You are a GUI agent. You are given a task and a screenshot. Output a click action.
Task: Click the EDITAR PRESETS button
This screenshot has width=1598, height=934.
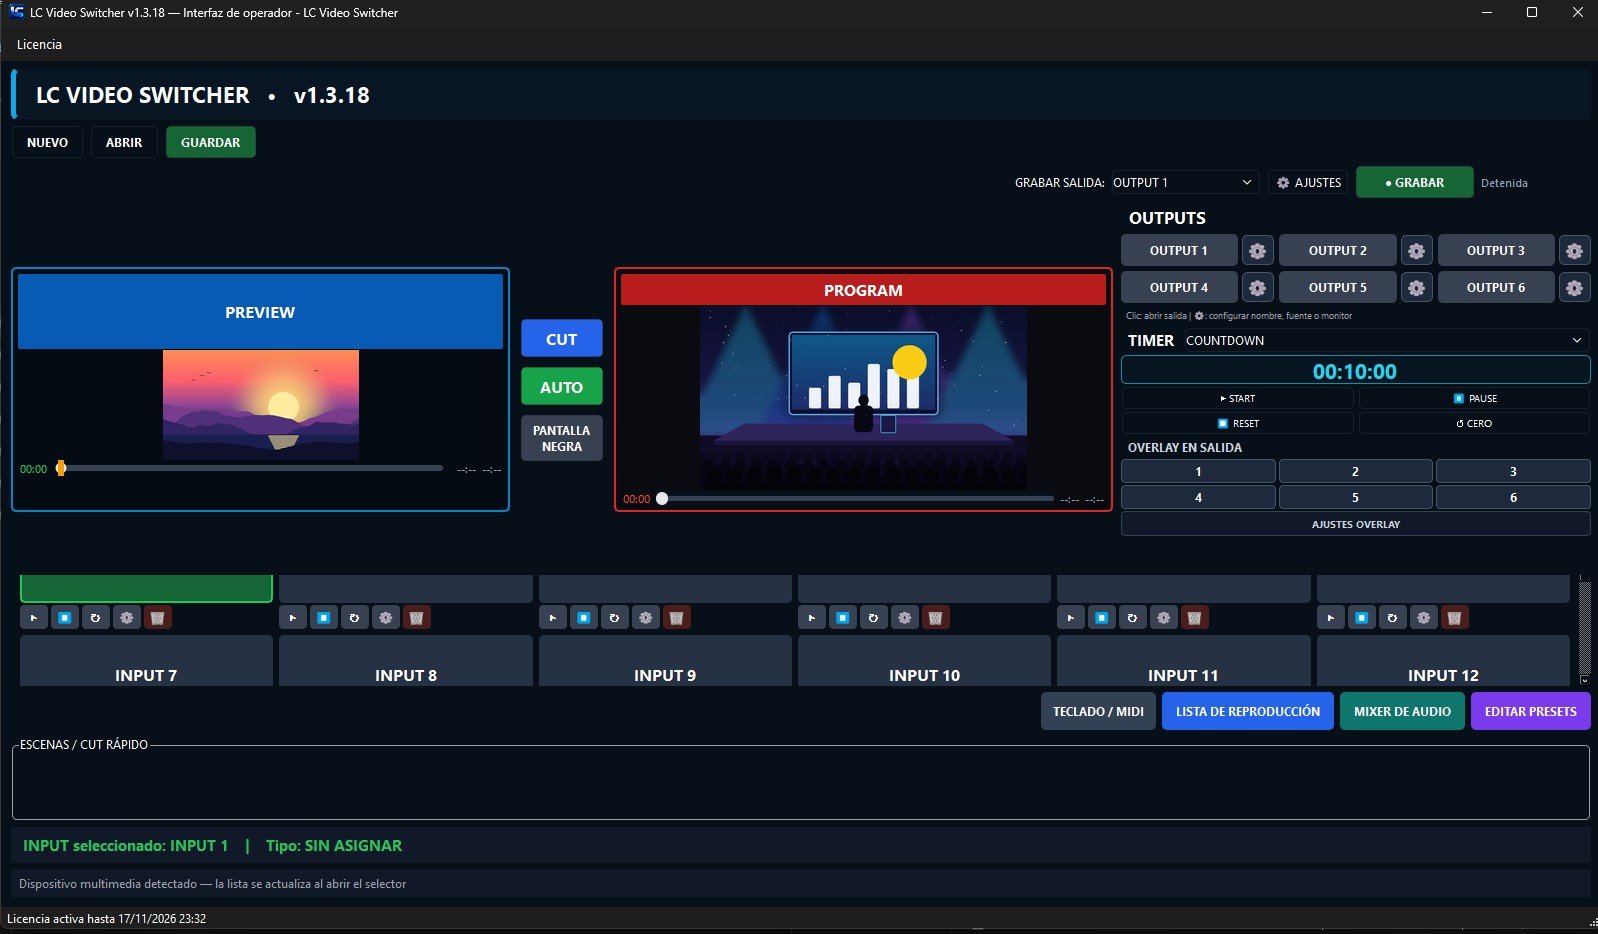click(1530, 711)
